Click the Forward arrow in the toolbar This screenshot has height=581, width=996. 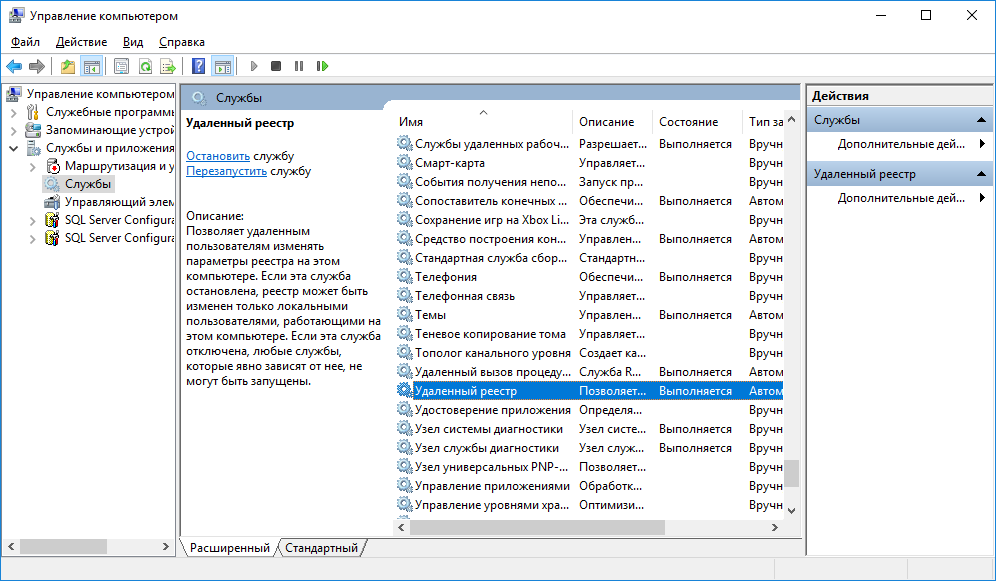coord(37,66)
